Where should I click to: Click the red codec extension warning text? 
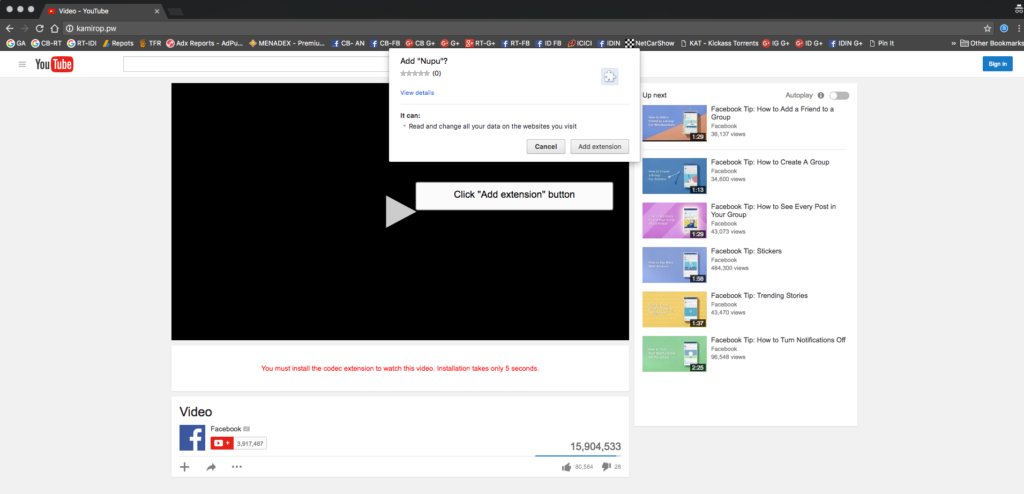tap(400, 369)
